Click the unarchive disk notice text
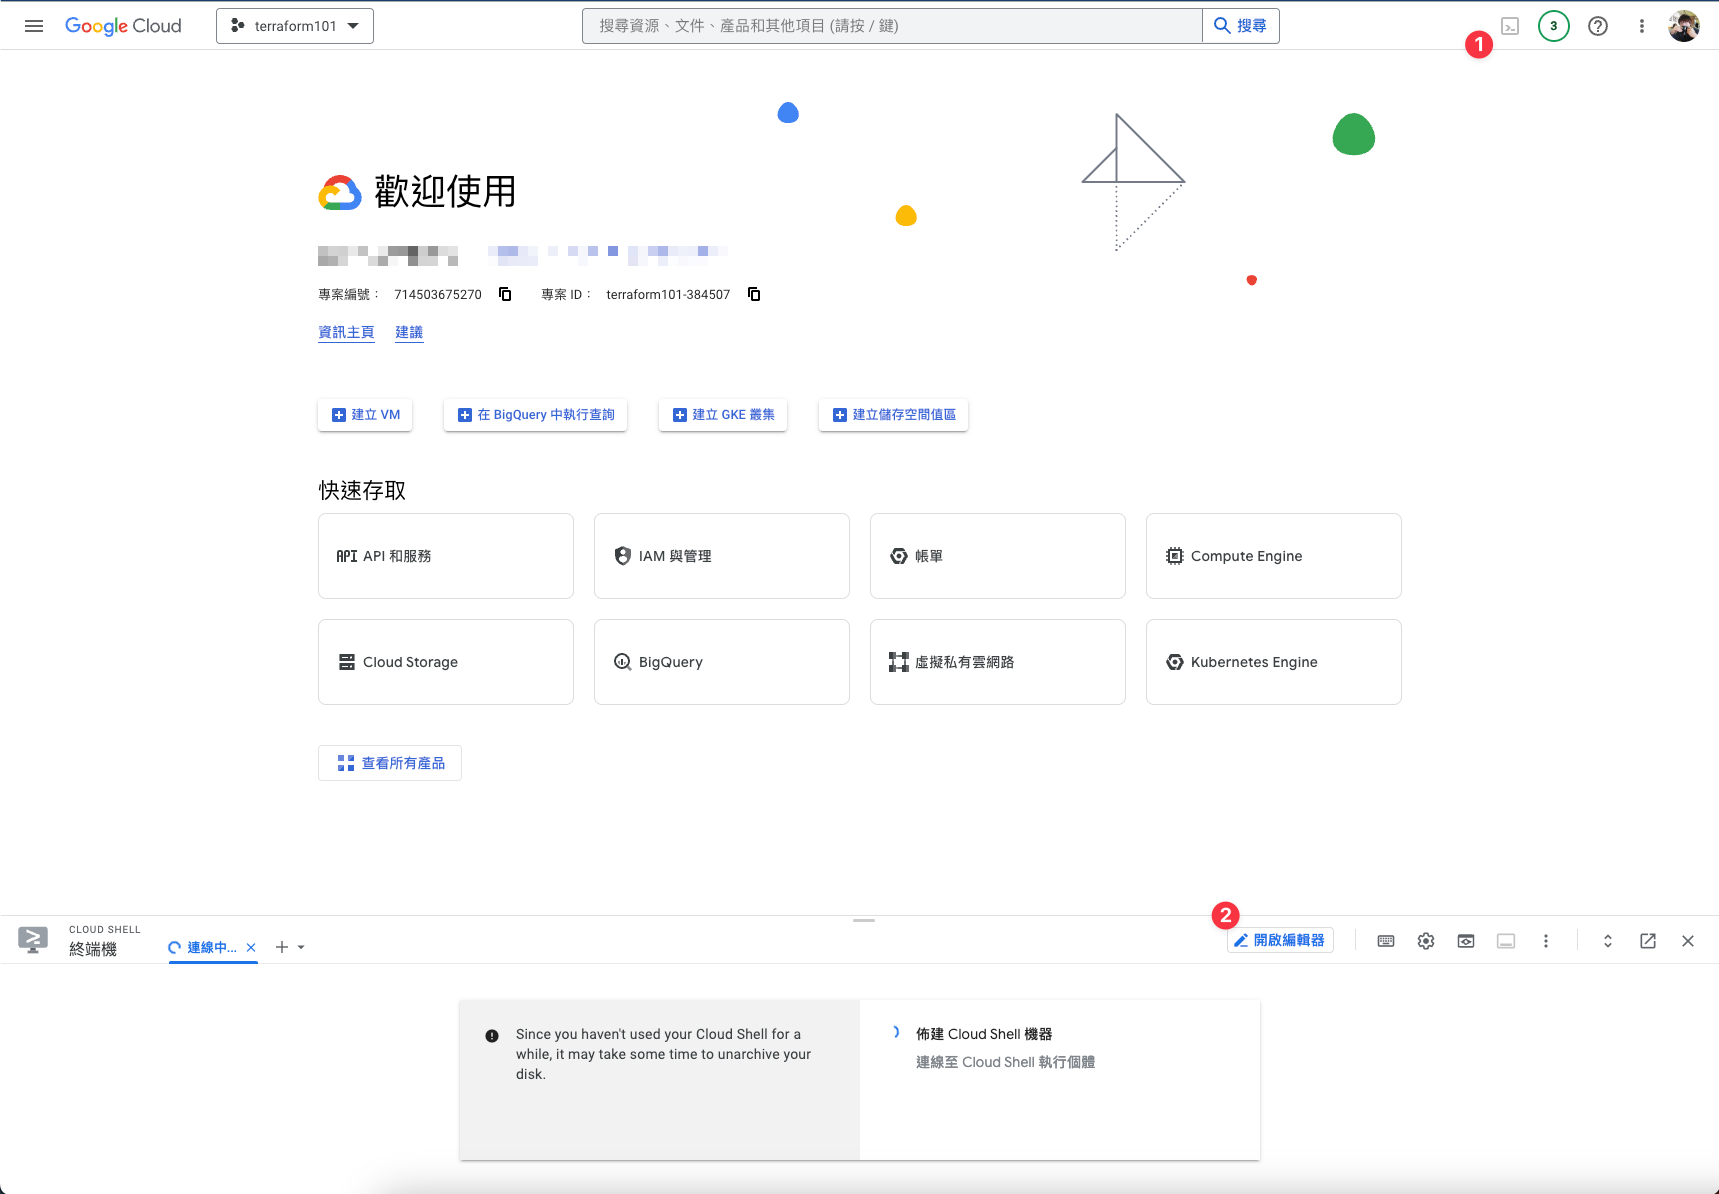Screen dimensions: 1719x1194 (663, 1054)
